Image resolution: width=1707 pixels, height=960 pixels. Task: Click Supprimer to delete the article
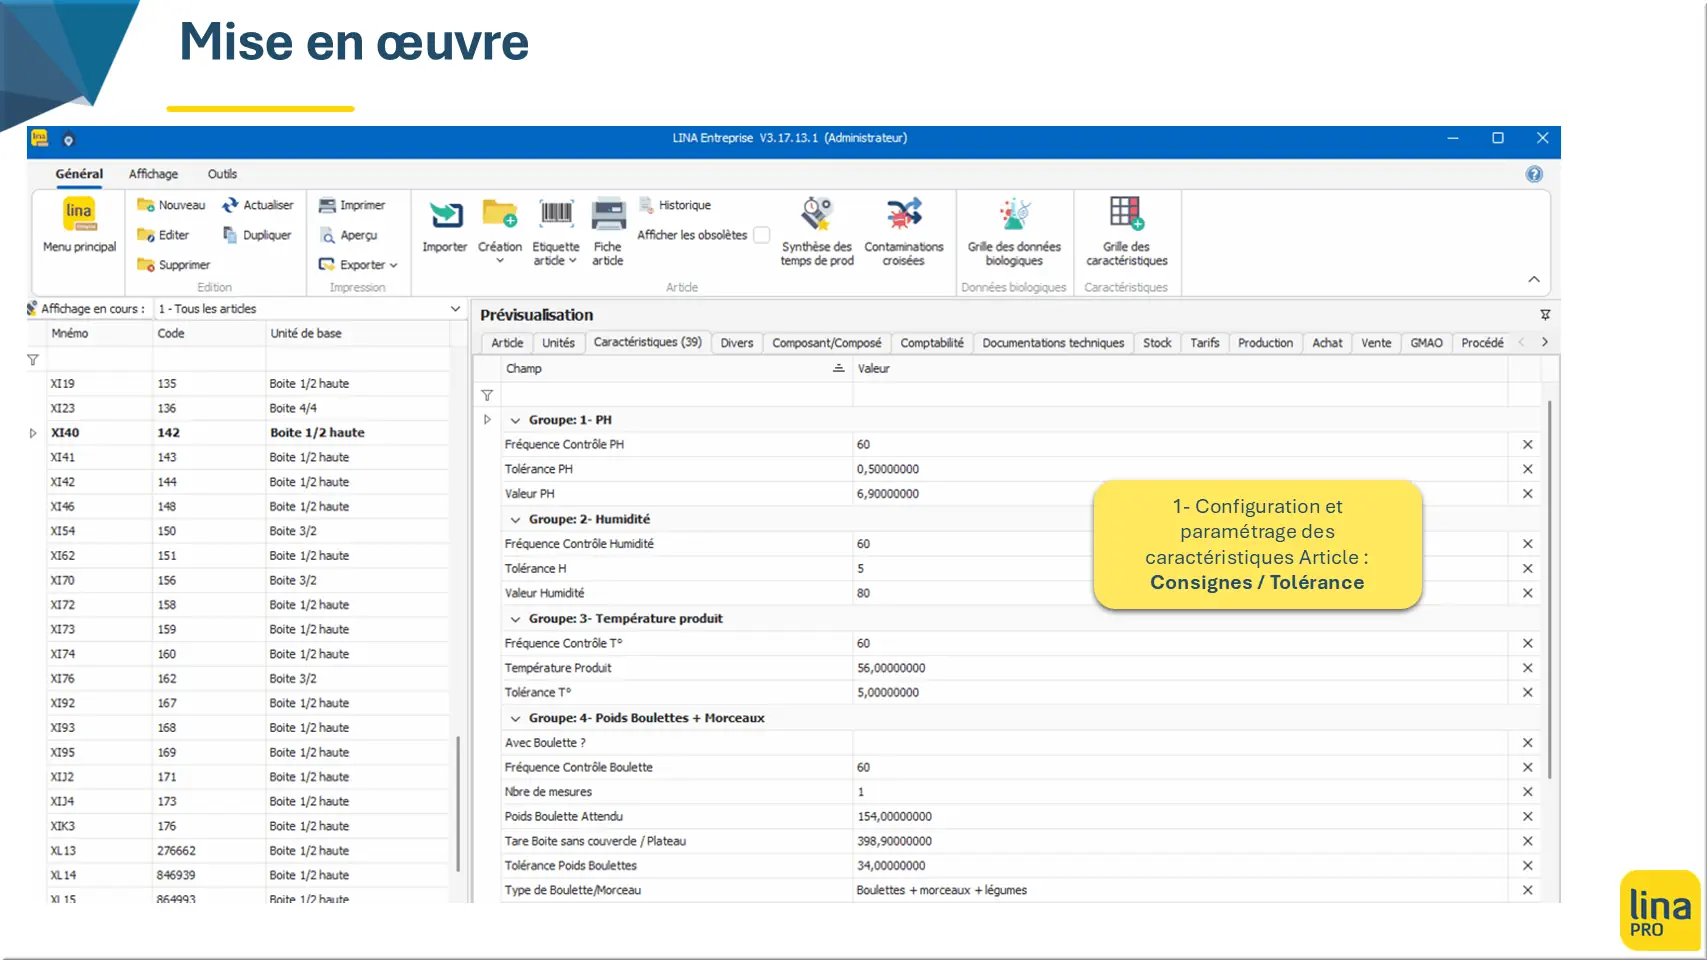173,265
